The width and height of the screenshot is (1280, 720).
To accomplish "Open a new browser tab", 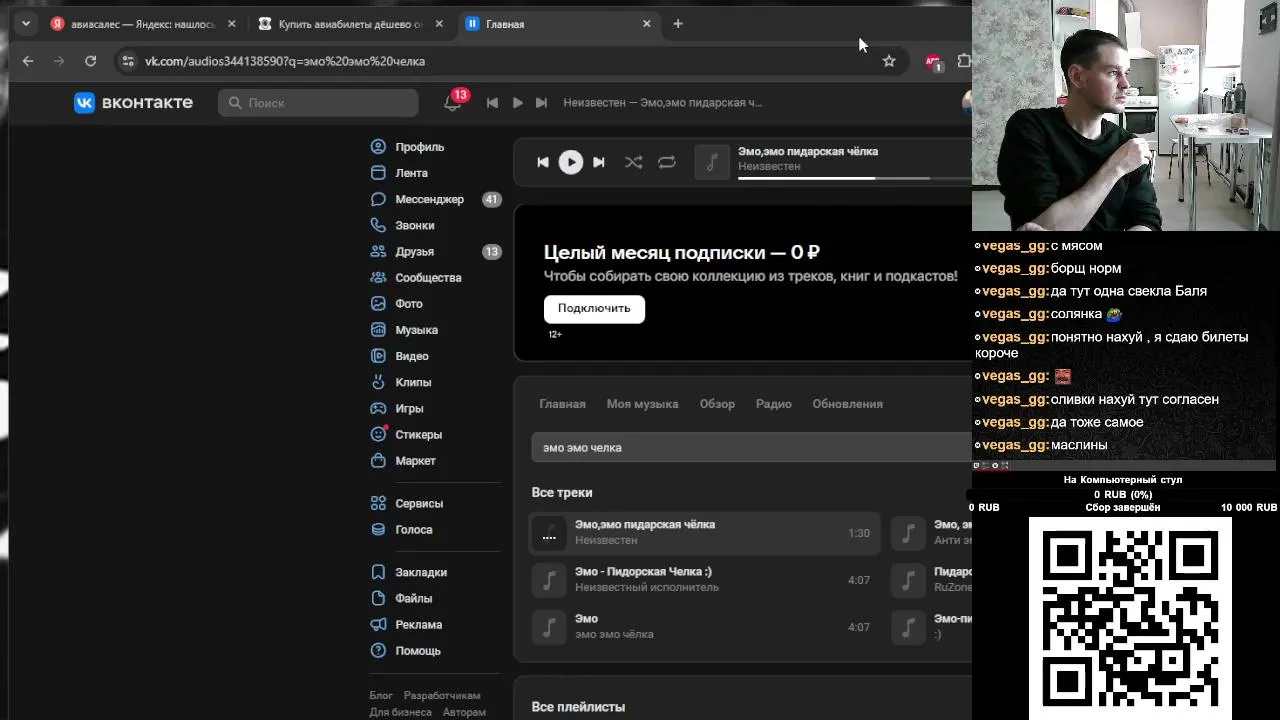I will point(678,24).
